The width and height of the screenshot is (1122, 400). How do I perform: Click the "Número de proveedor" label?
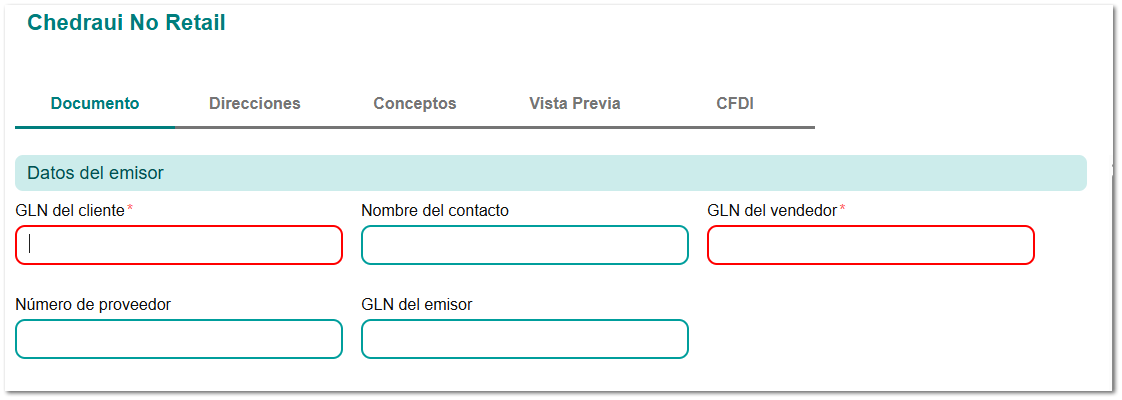93,304
